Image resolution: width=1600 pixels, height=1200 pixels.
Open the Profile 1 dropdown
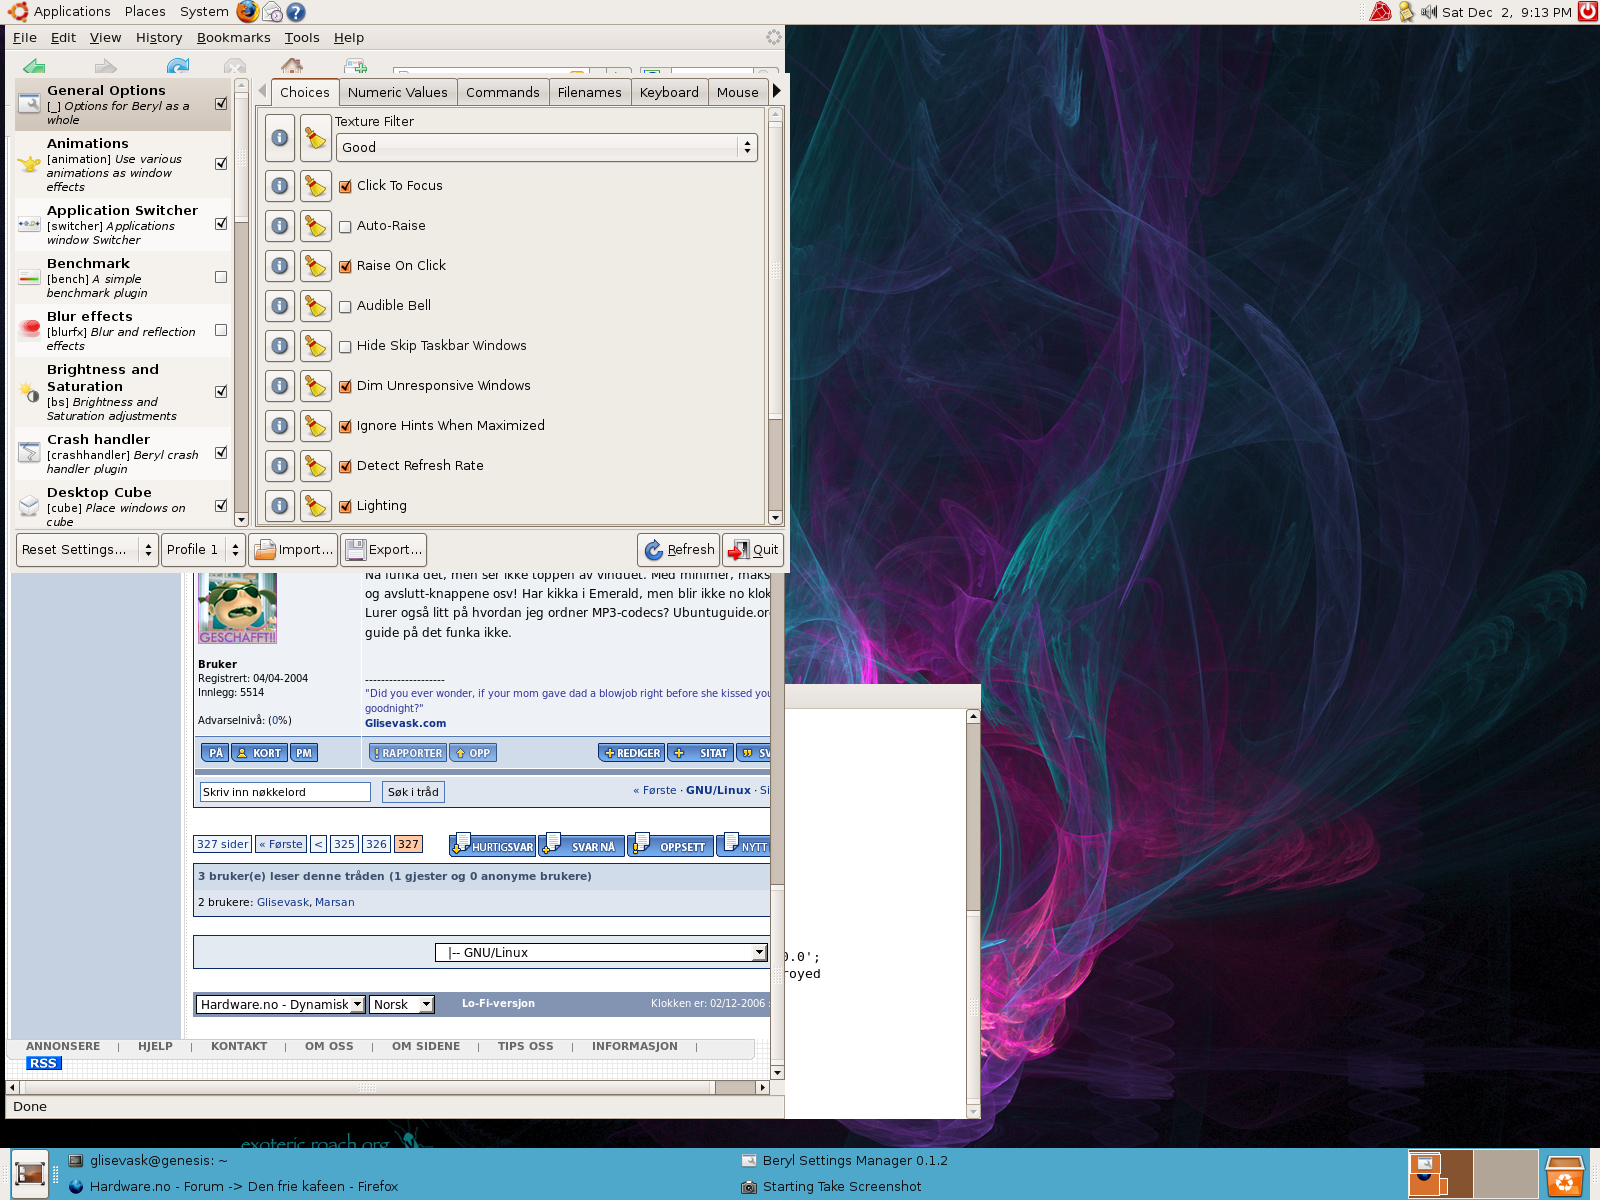203,549
